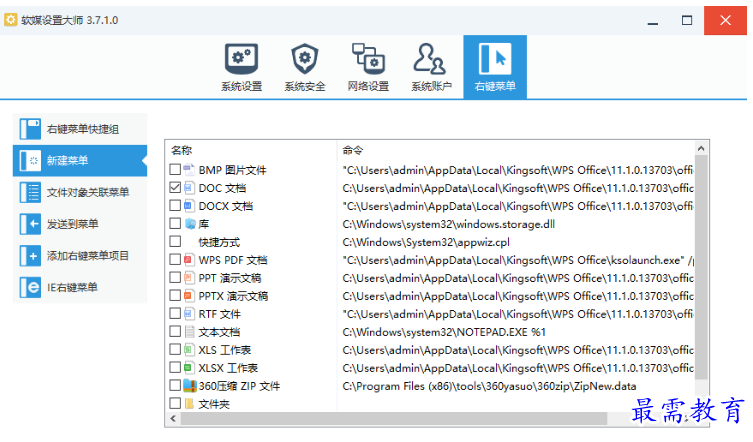Select the 右键菜单 top tab
753x442 pixels.
(x=495, y=67)
